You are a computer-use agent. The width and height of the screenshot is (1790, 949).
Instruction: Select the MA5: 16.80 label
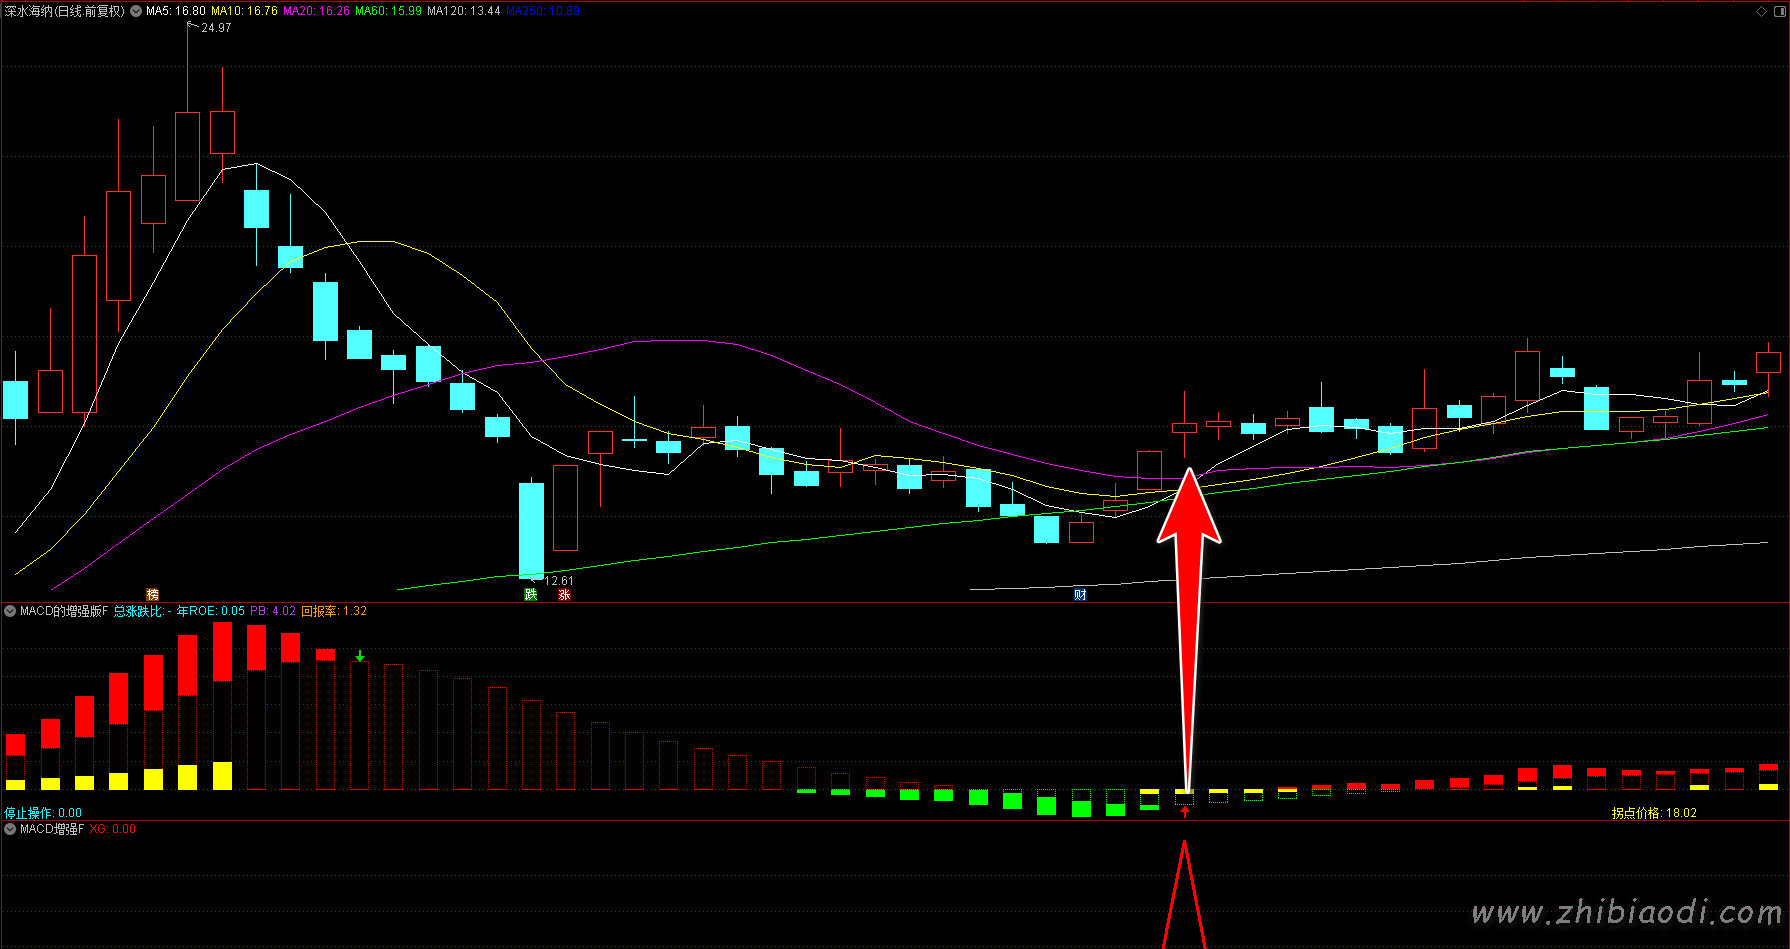tap(176, 11)
